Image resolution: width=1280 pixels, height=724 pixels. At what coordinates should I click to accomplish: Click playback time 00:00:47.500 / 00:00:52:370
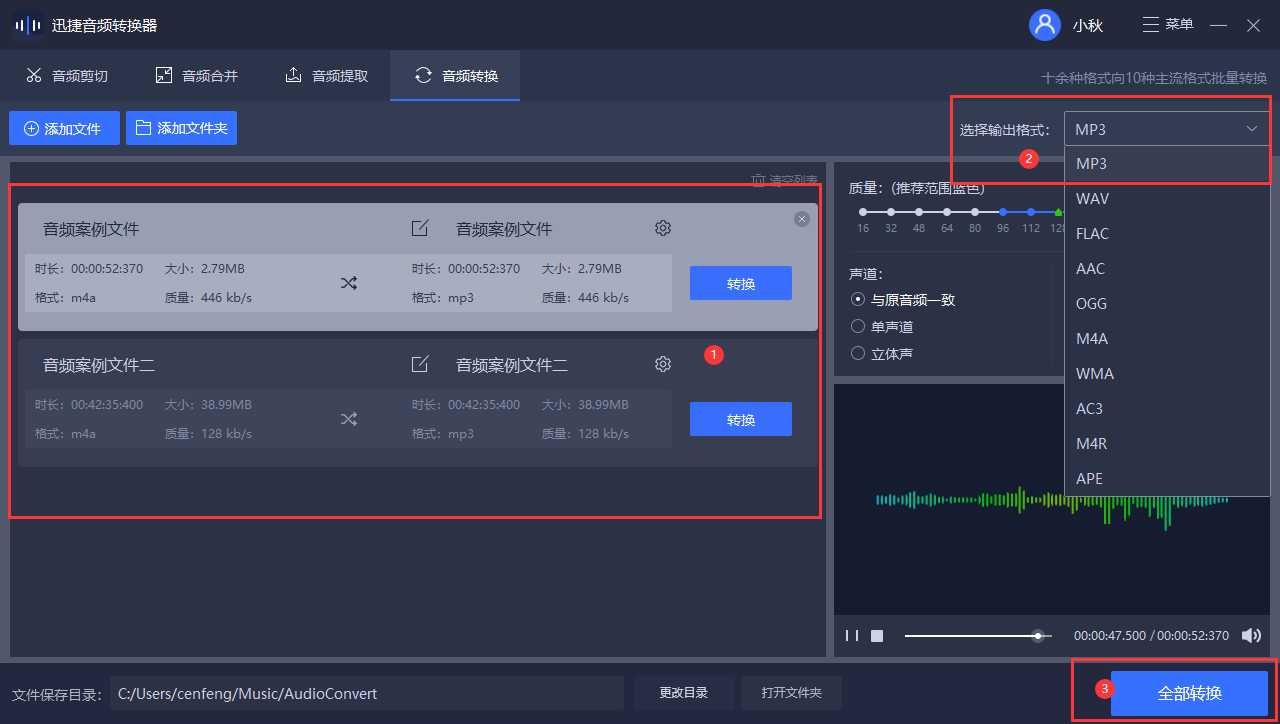pos(1151,635)
